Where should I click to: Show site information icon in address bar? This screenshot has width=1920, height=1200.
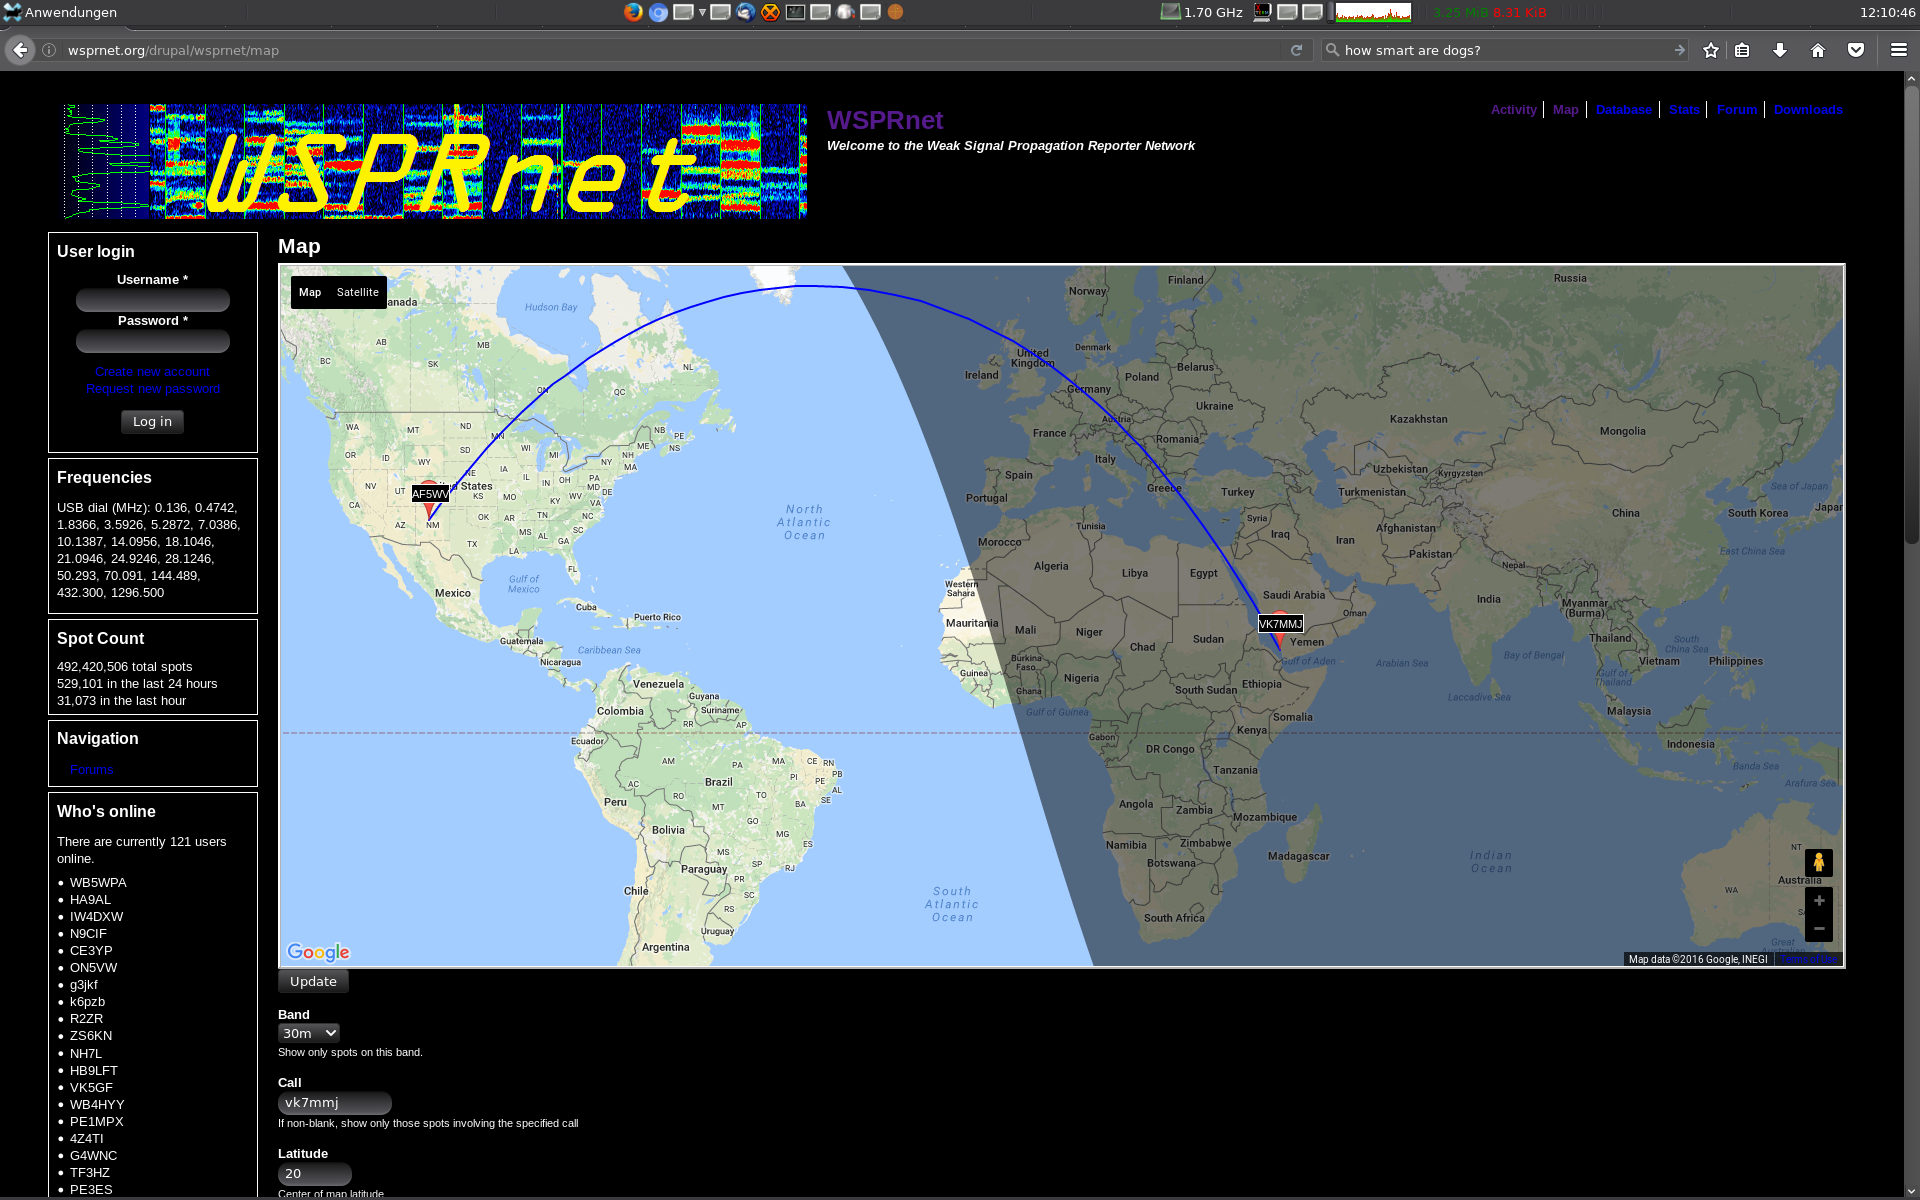[49, 50]
